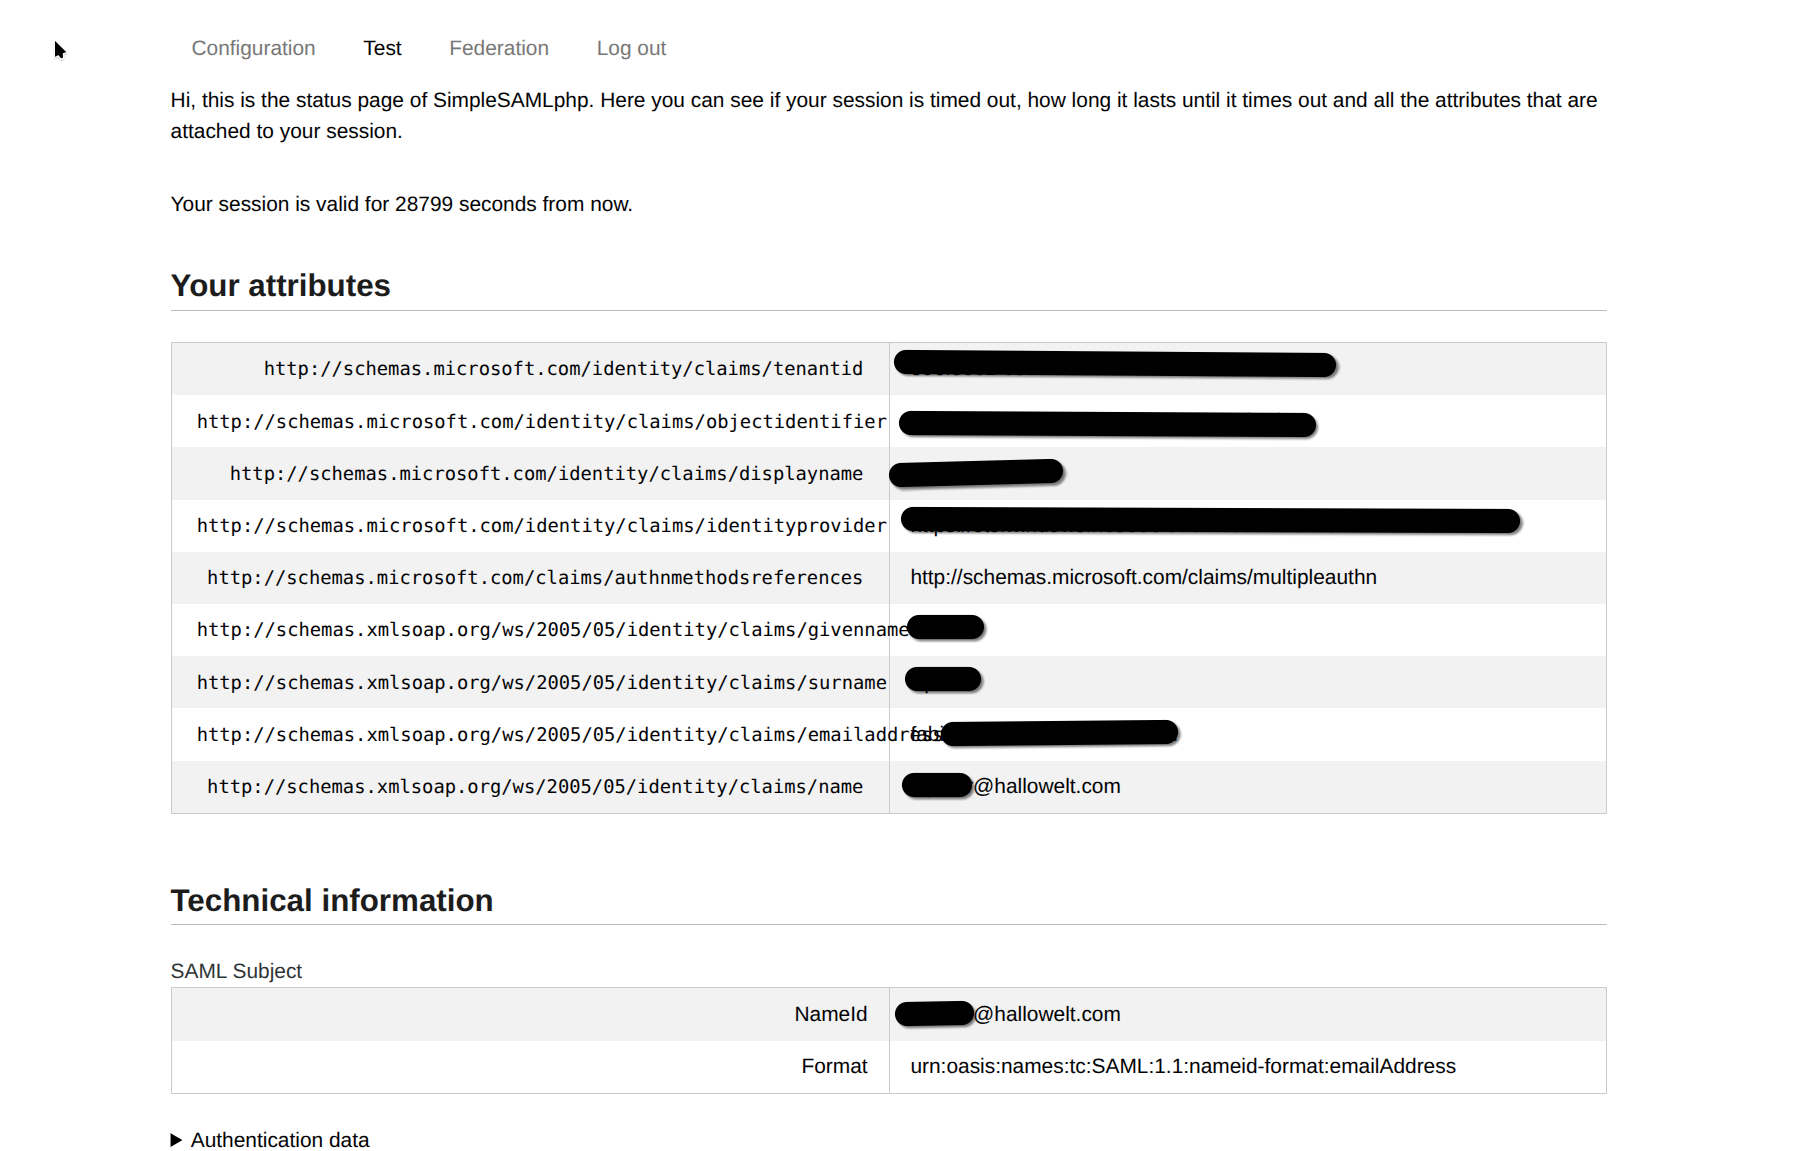Open the Configuration tab

[x=253, y=48]
